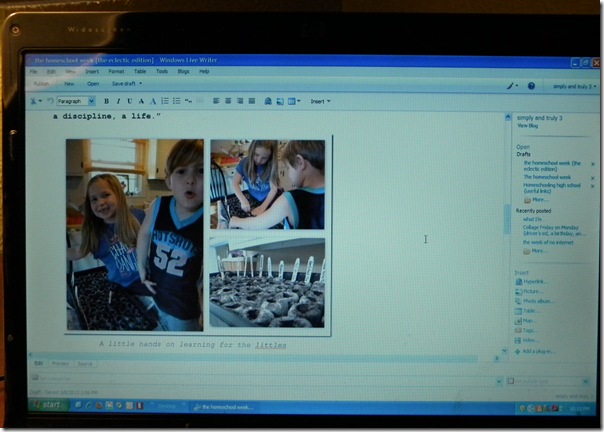Click the font color A icon
The width and height of the screenshot is (604, 432).
(x=141, y=101)
